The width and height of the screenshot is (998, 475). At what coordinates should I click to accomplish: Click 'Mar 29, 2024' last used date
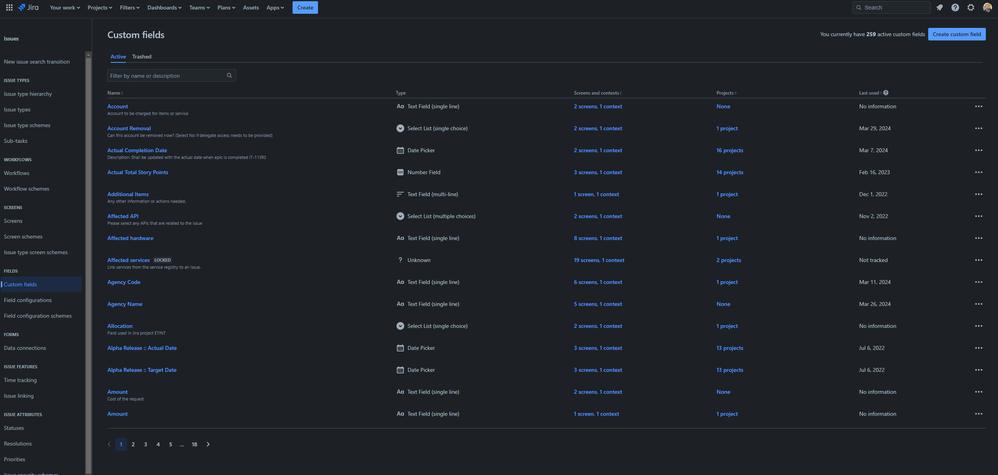[875, 129]
